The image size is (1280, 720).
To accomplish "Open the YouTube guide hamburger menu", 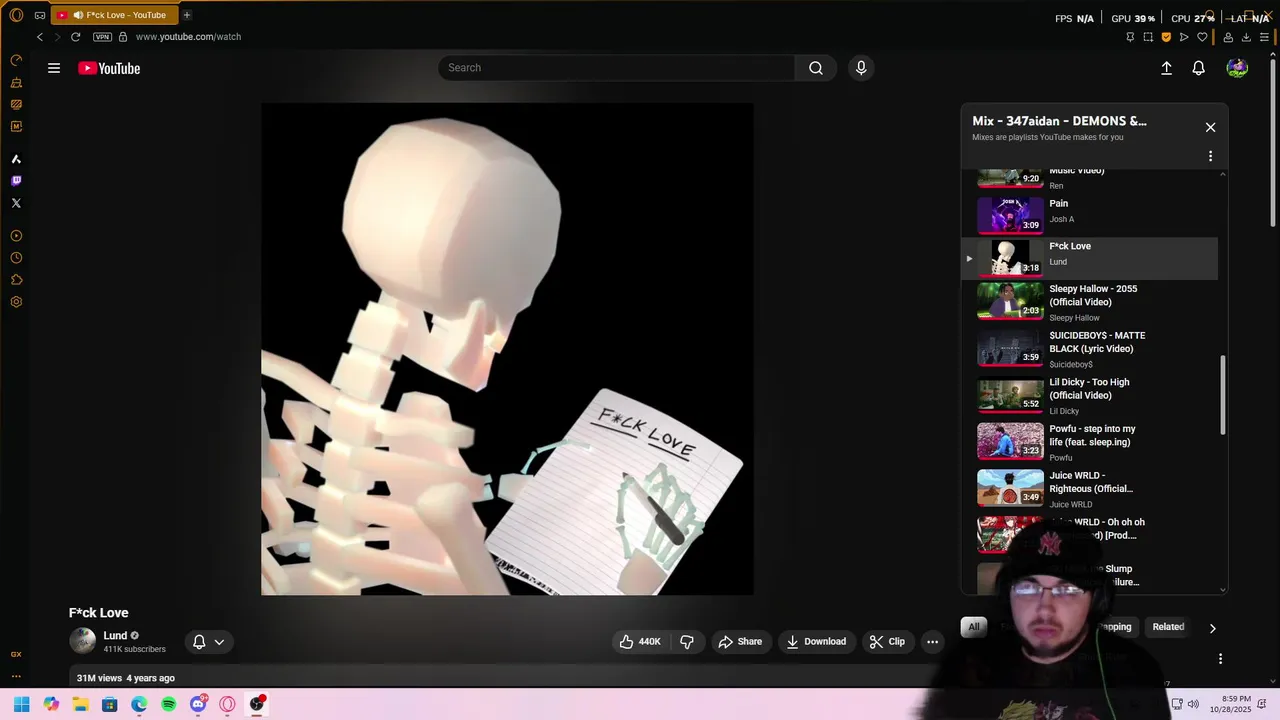I will click(54, 68).
